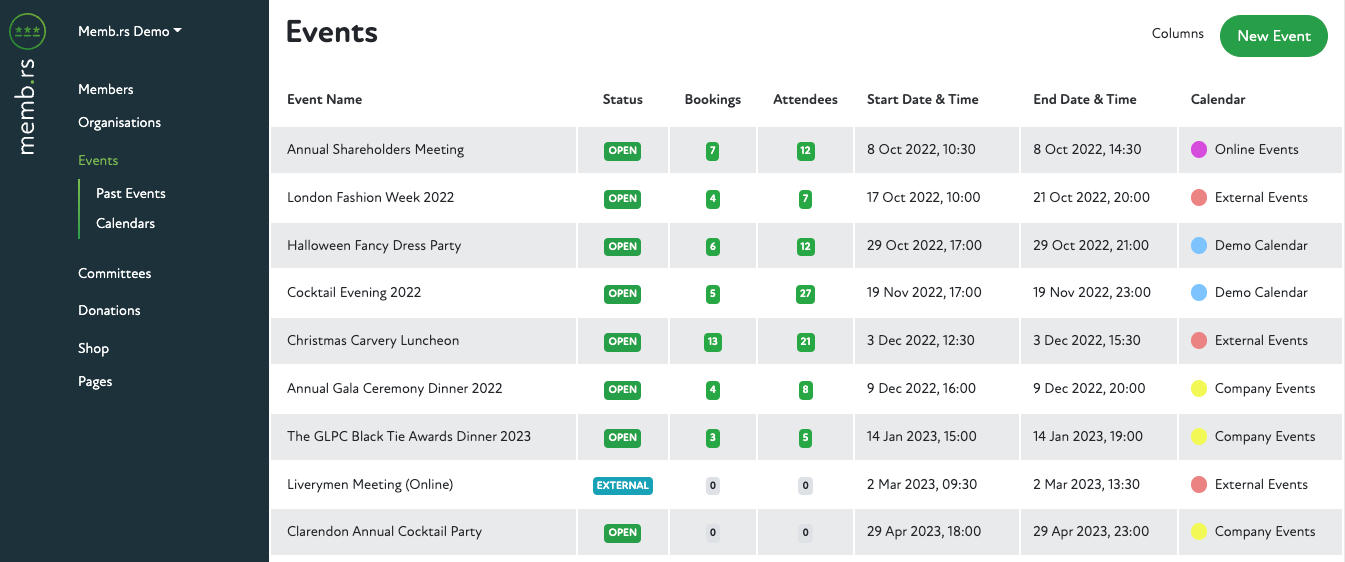Select Past Events submenu item
The height and width of the screenshot is (562, 1345).
(130, 194)
